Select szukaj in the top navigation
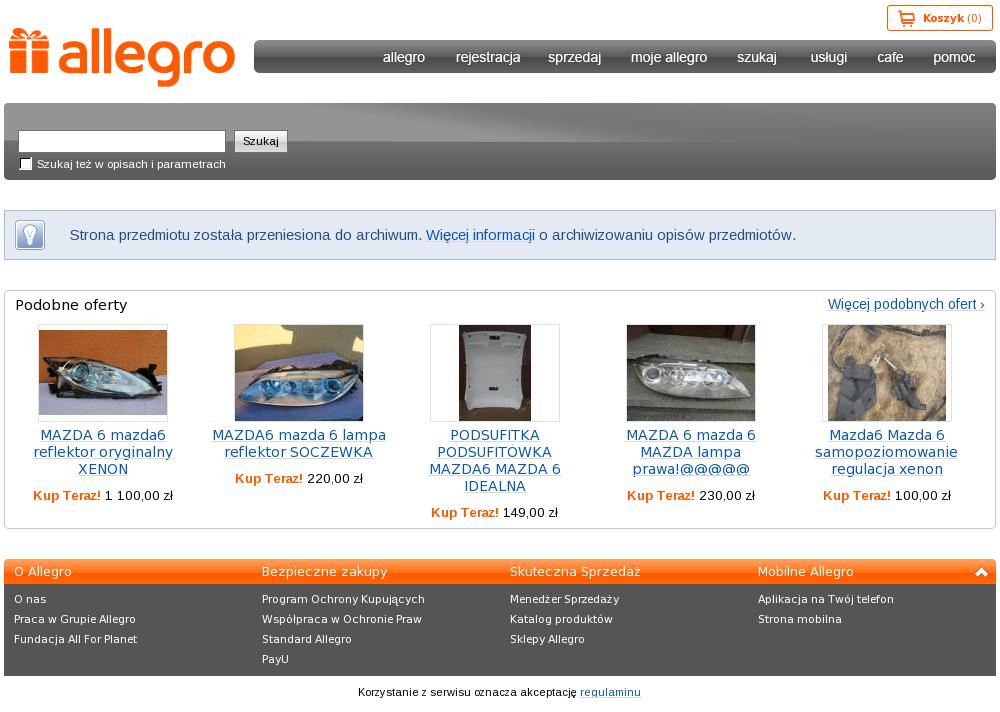Screen dimensions: 1000x712 [x=756, y=57]
